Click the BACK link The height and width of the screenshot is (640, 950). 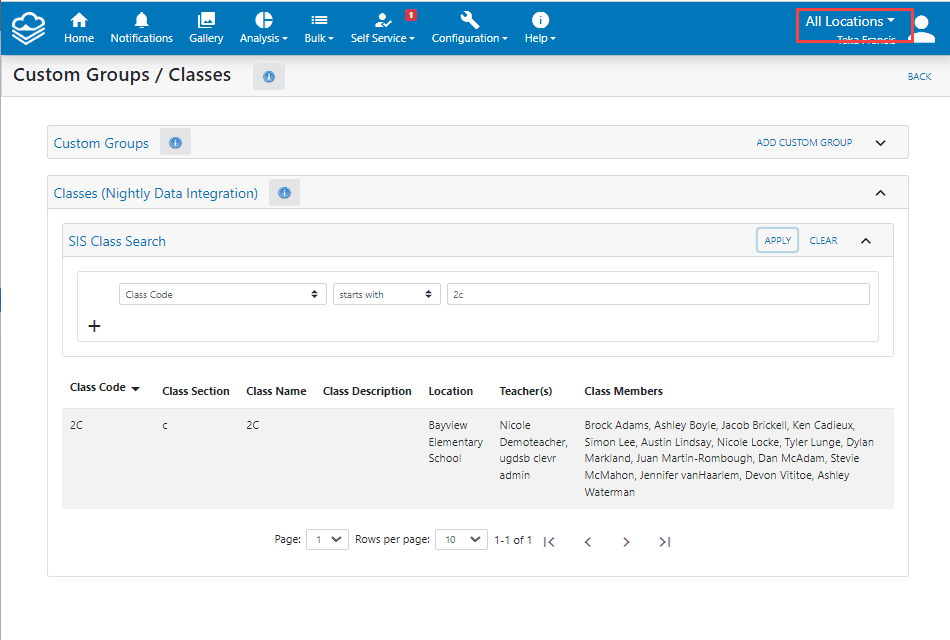click(919, 76)
